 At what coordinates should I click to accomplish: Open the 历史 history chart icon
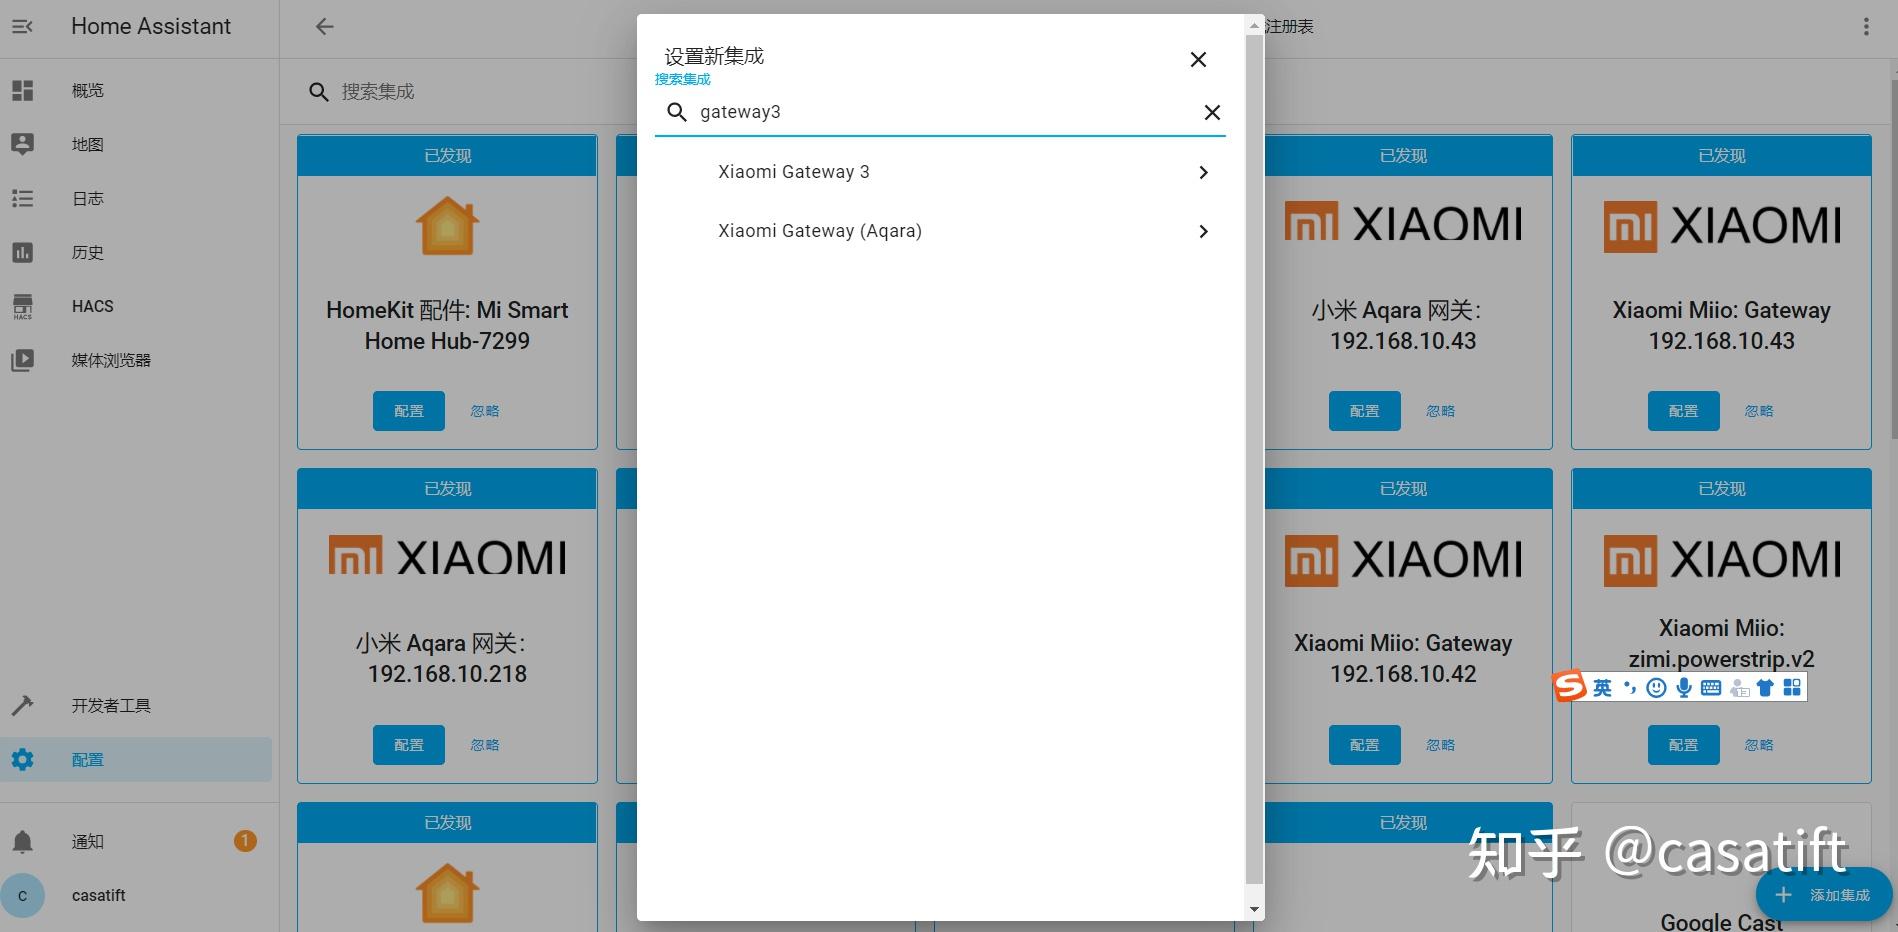[x=22, y=253]
